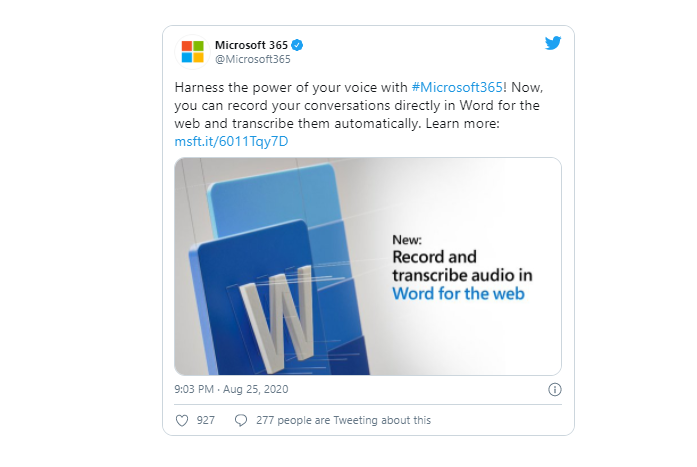Screen dimensions: 697x467
Task: Open Twitter via the bird logo
Action: [553, 43]
